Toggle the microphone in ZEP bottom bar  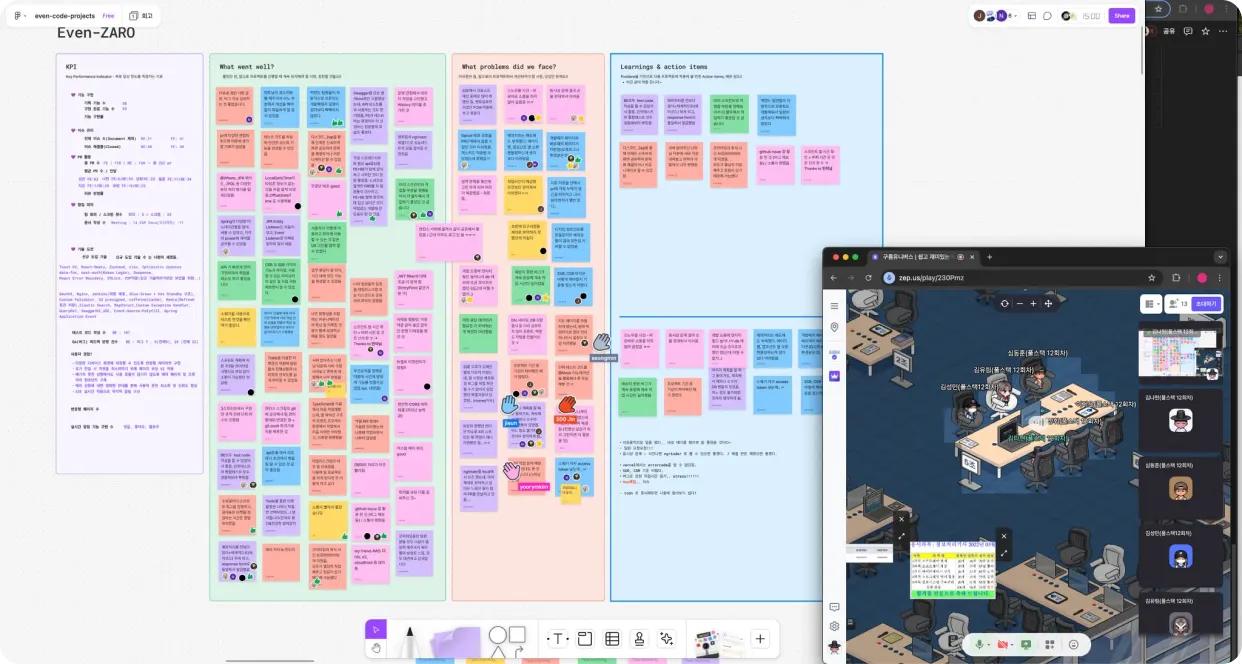coord(981,645)
